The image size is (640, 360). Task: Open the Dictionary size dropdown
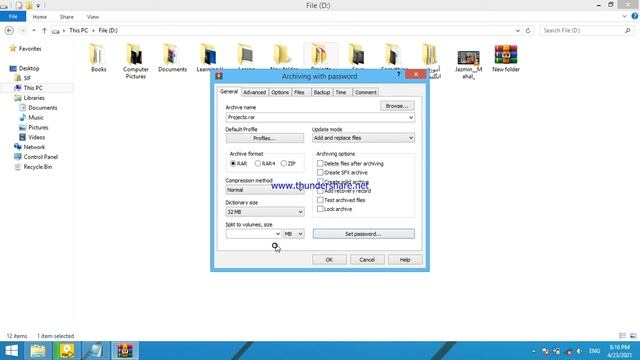point(300,212)
